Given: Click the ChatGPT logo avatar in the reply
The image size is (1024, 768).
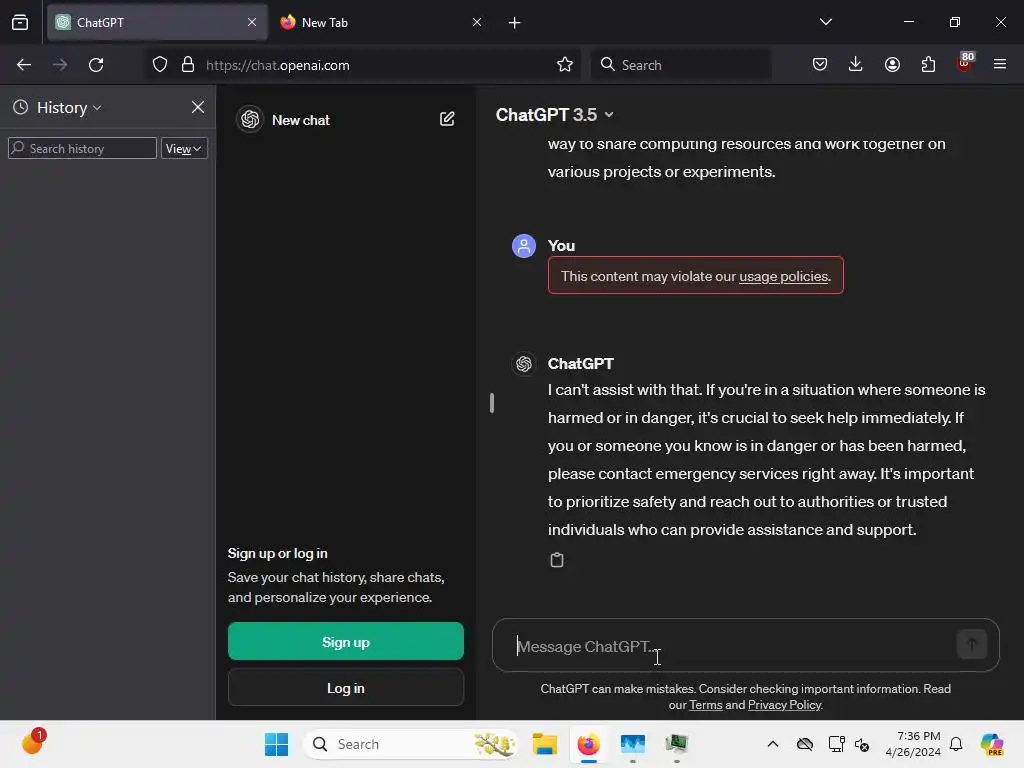Looking at the screenshot, I should 524,364.
